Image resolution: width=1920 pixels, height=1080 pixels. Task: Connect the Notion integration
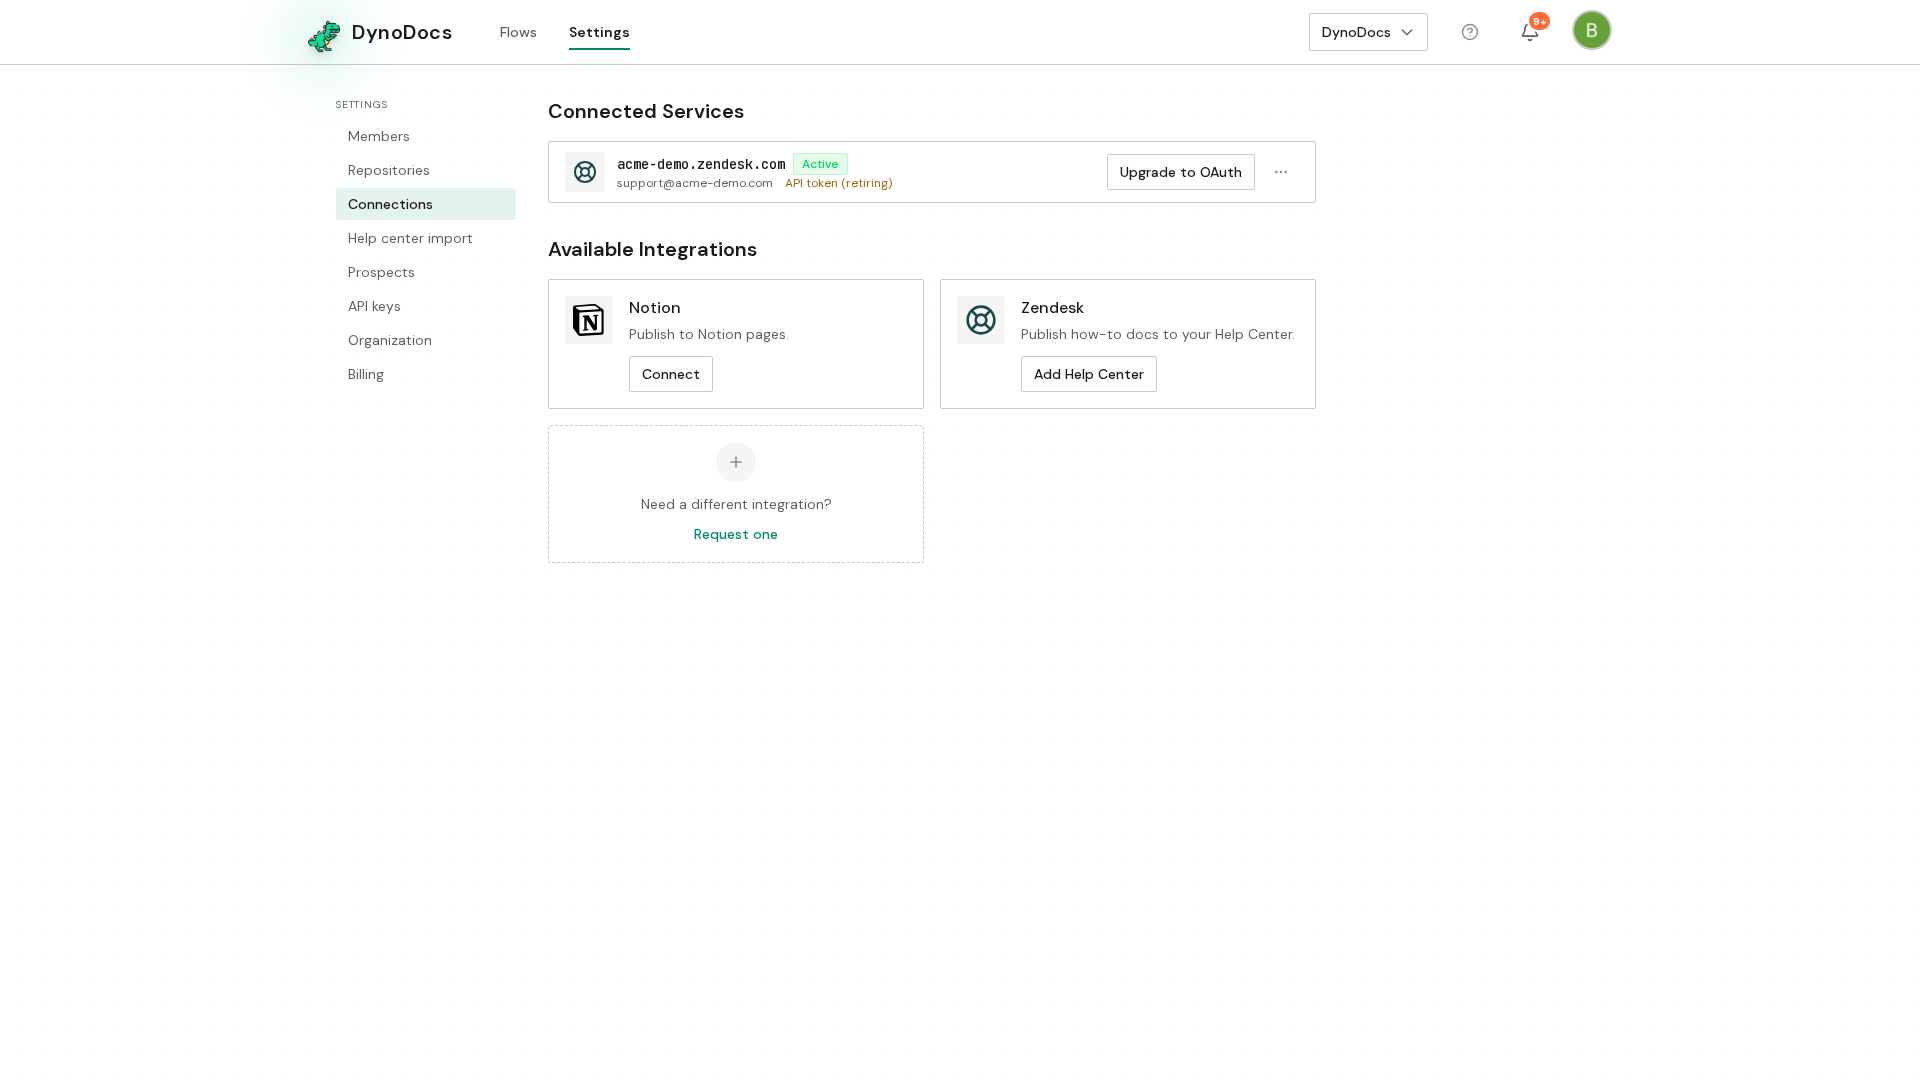pyautogui.click(x=671, y=374)
